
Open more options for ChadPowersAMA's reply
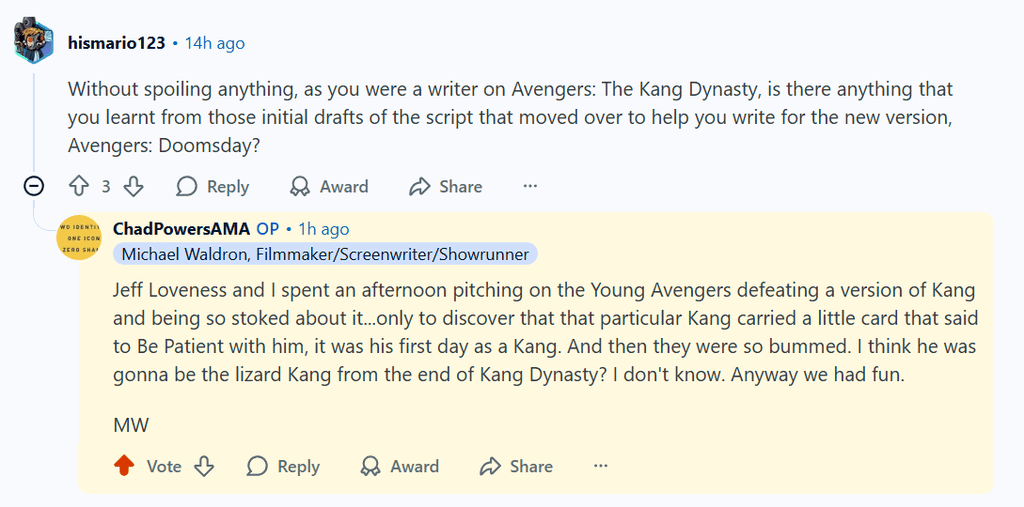pyautogui.click(x=601, y=466)
